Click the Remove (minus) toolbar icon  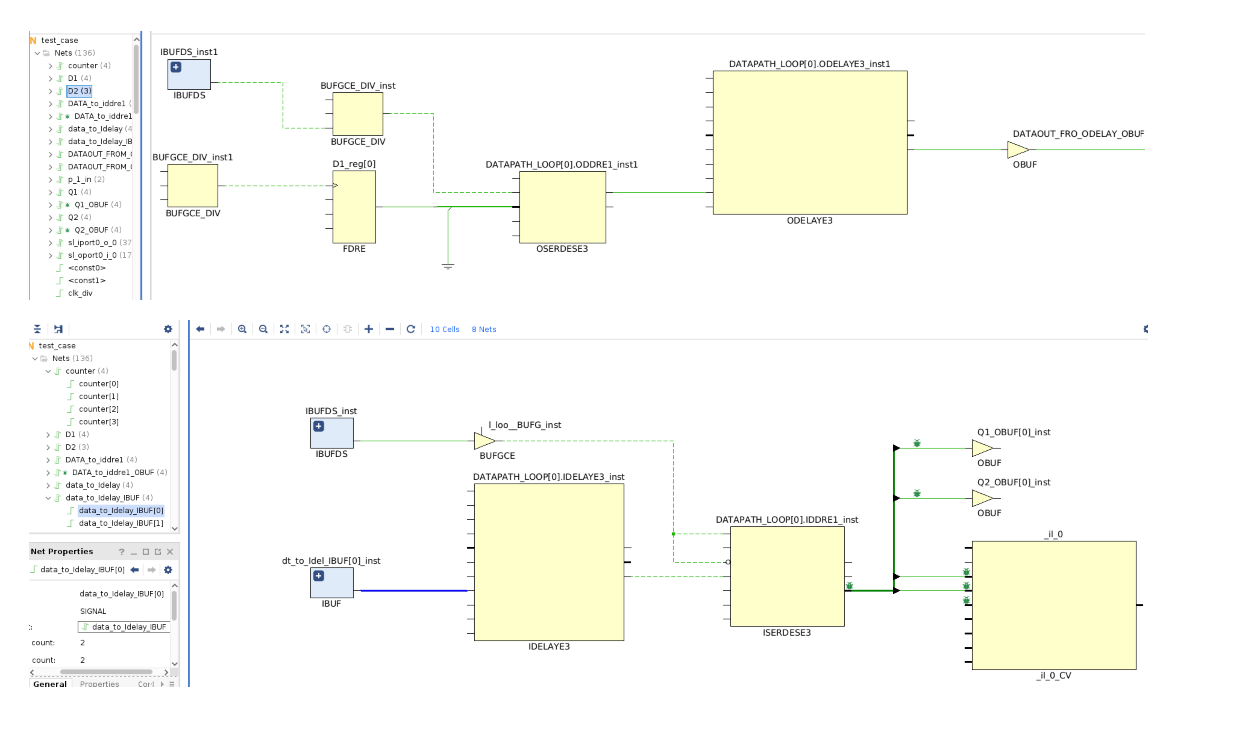390,329
